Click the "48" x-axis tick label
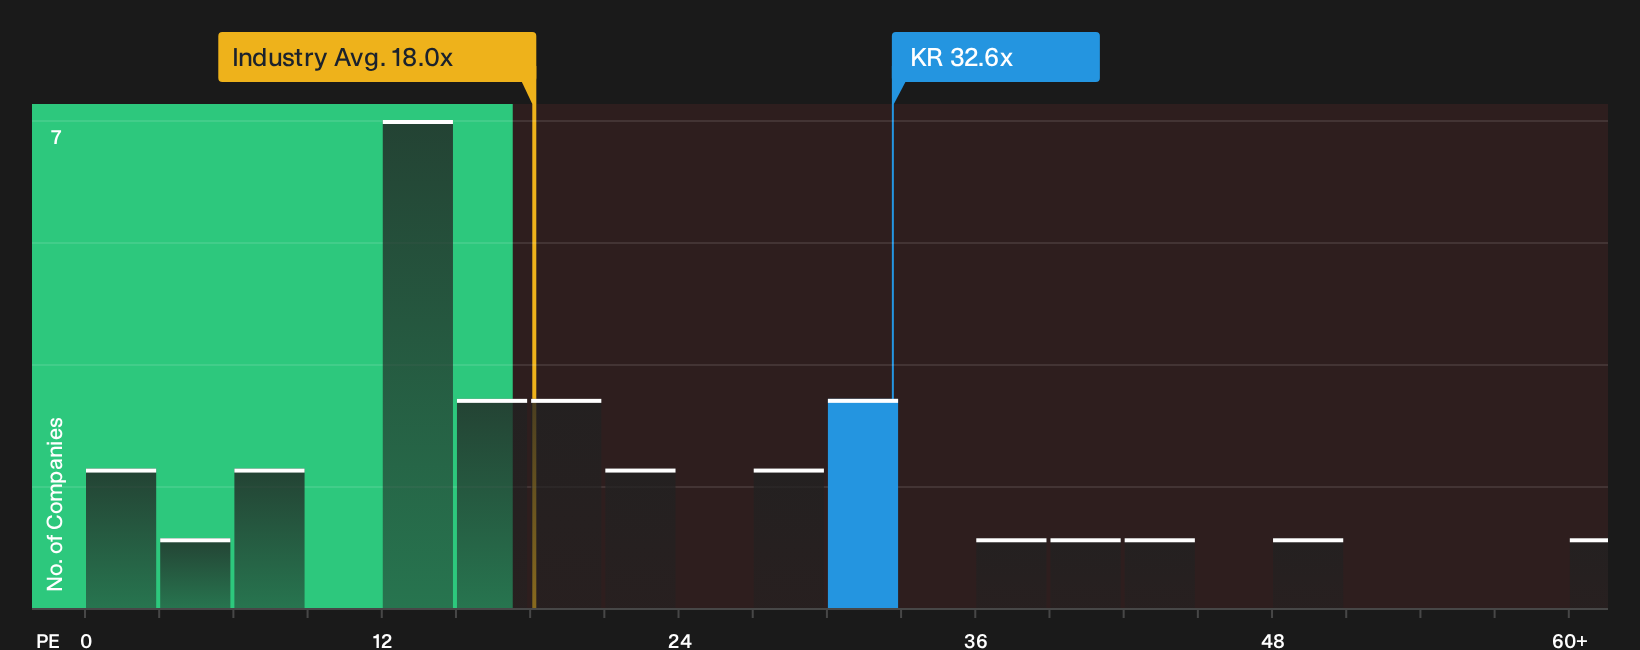The image size is (1640, 650). (x=1272, y=641)
